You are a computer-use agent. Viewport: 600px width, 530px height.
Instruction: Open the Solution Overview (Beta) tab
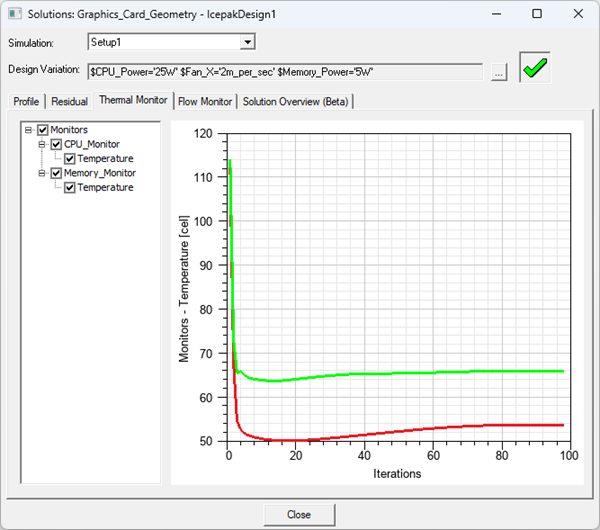click(x=295, y=101)
